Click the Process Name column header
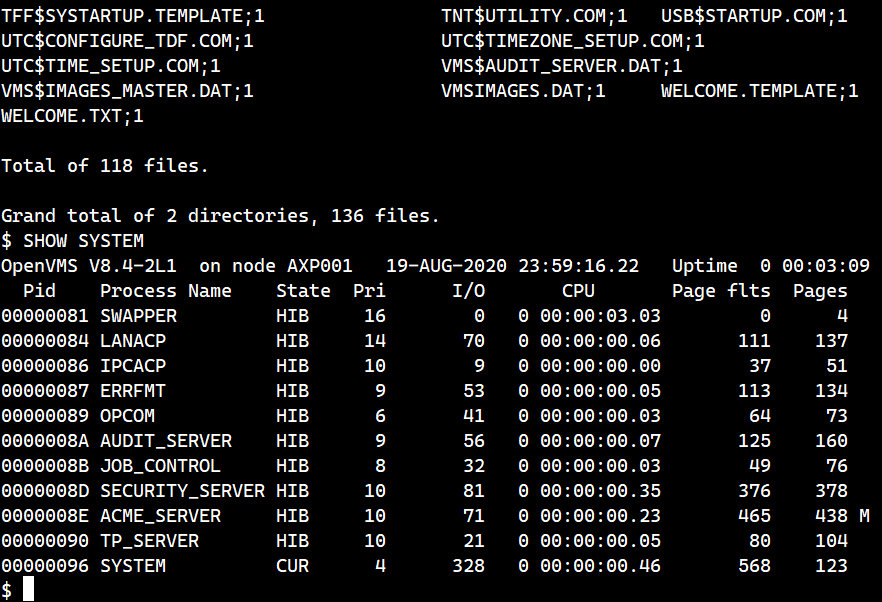 coord(166,291)
